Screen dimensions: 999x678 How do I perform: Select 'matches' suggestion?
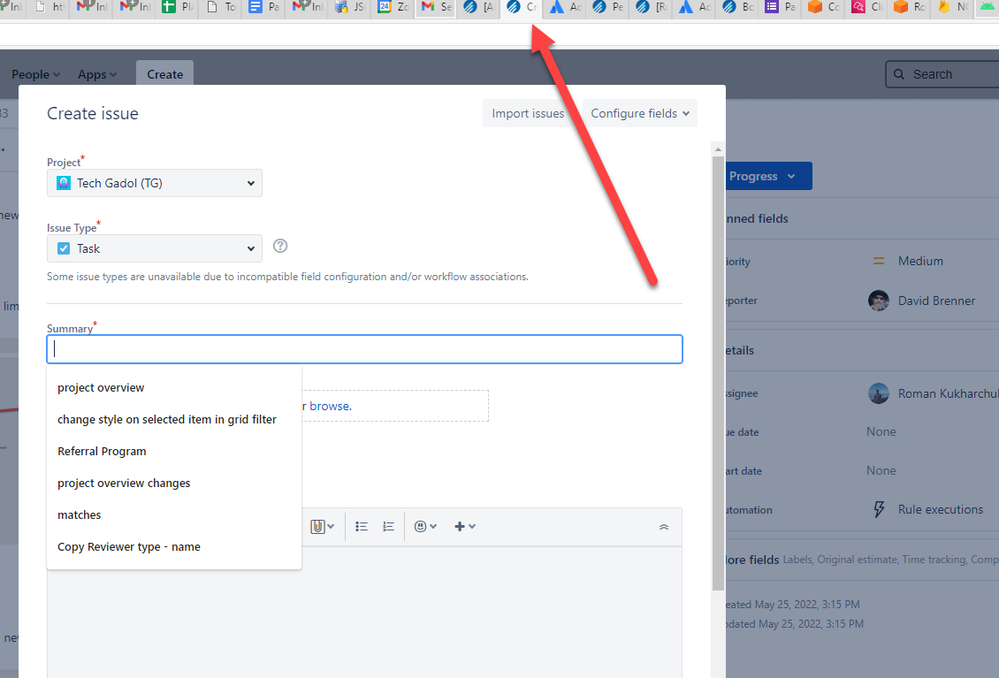(173, 515)
